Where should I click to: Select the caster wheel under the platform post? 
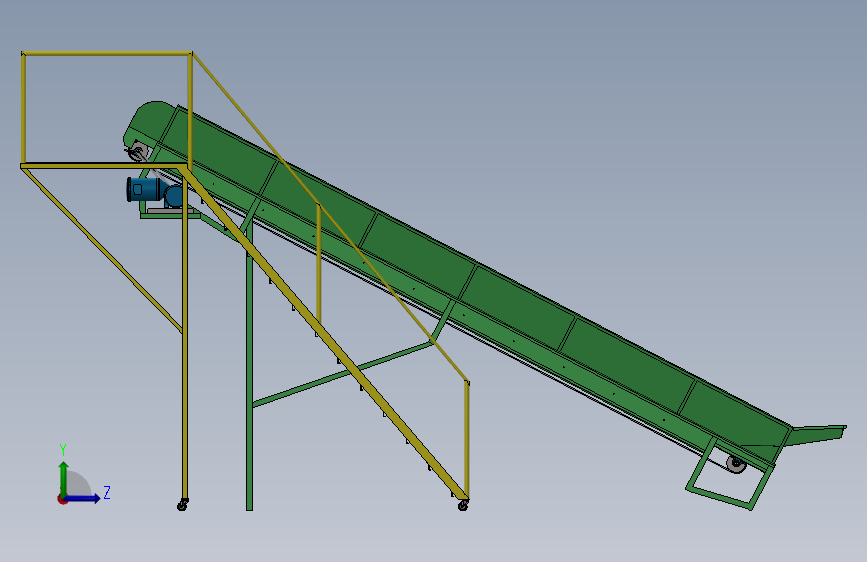click(x=182, y=504)
